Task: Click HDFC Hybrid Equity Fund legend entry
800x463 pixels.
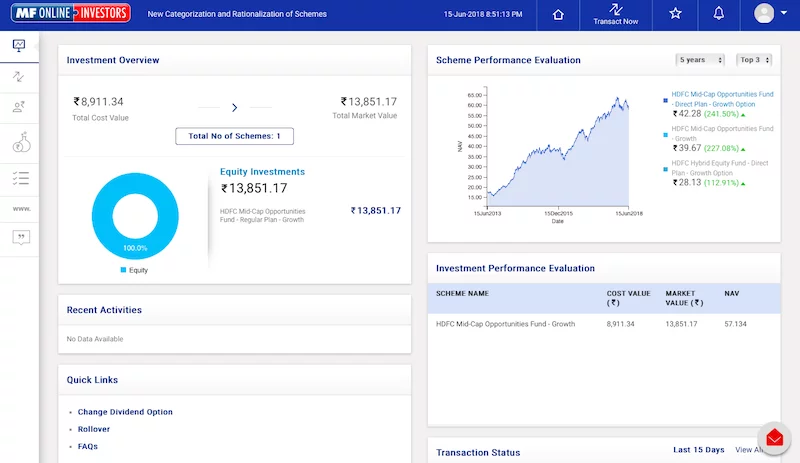Action: click(x=720, y=168)
